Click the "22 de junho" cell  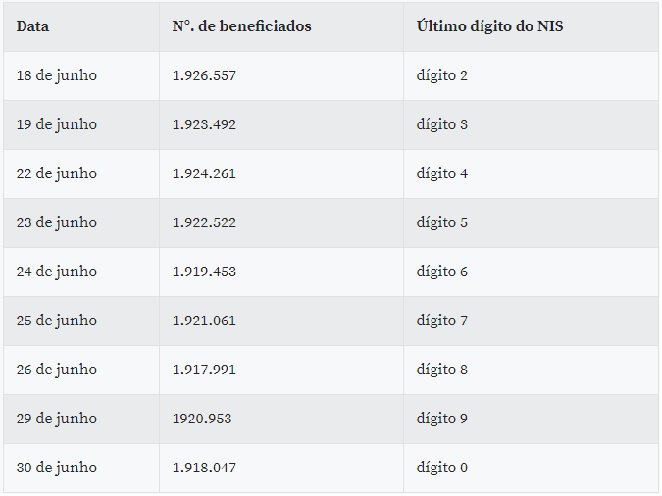tap(57, 173)
